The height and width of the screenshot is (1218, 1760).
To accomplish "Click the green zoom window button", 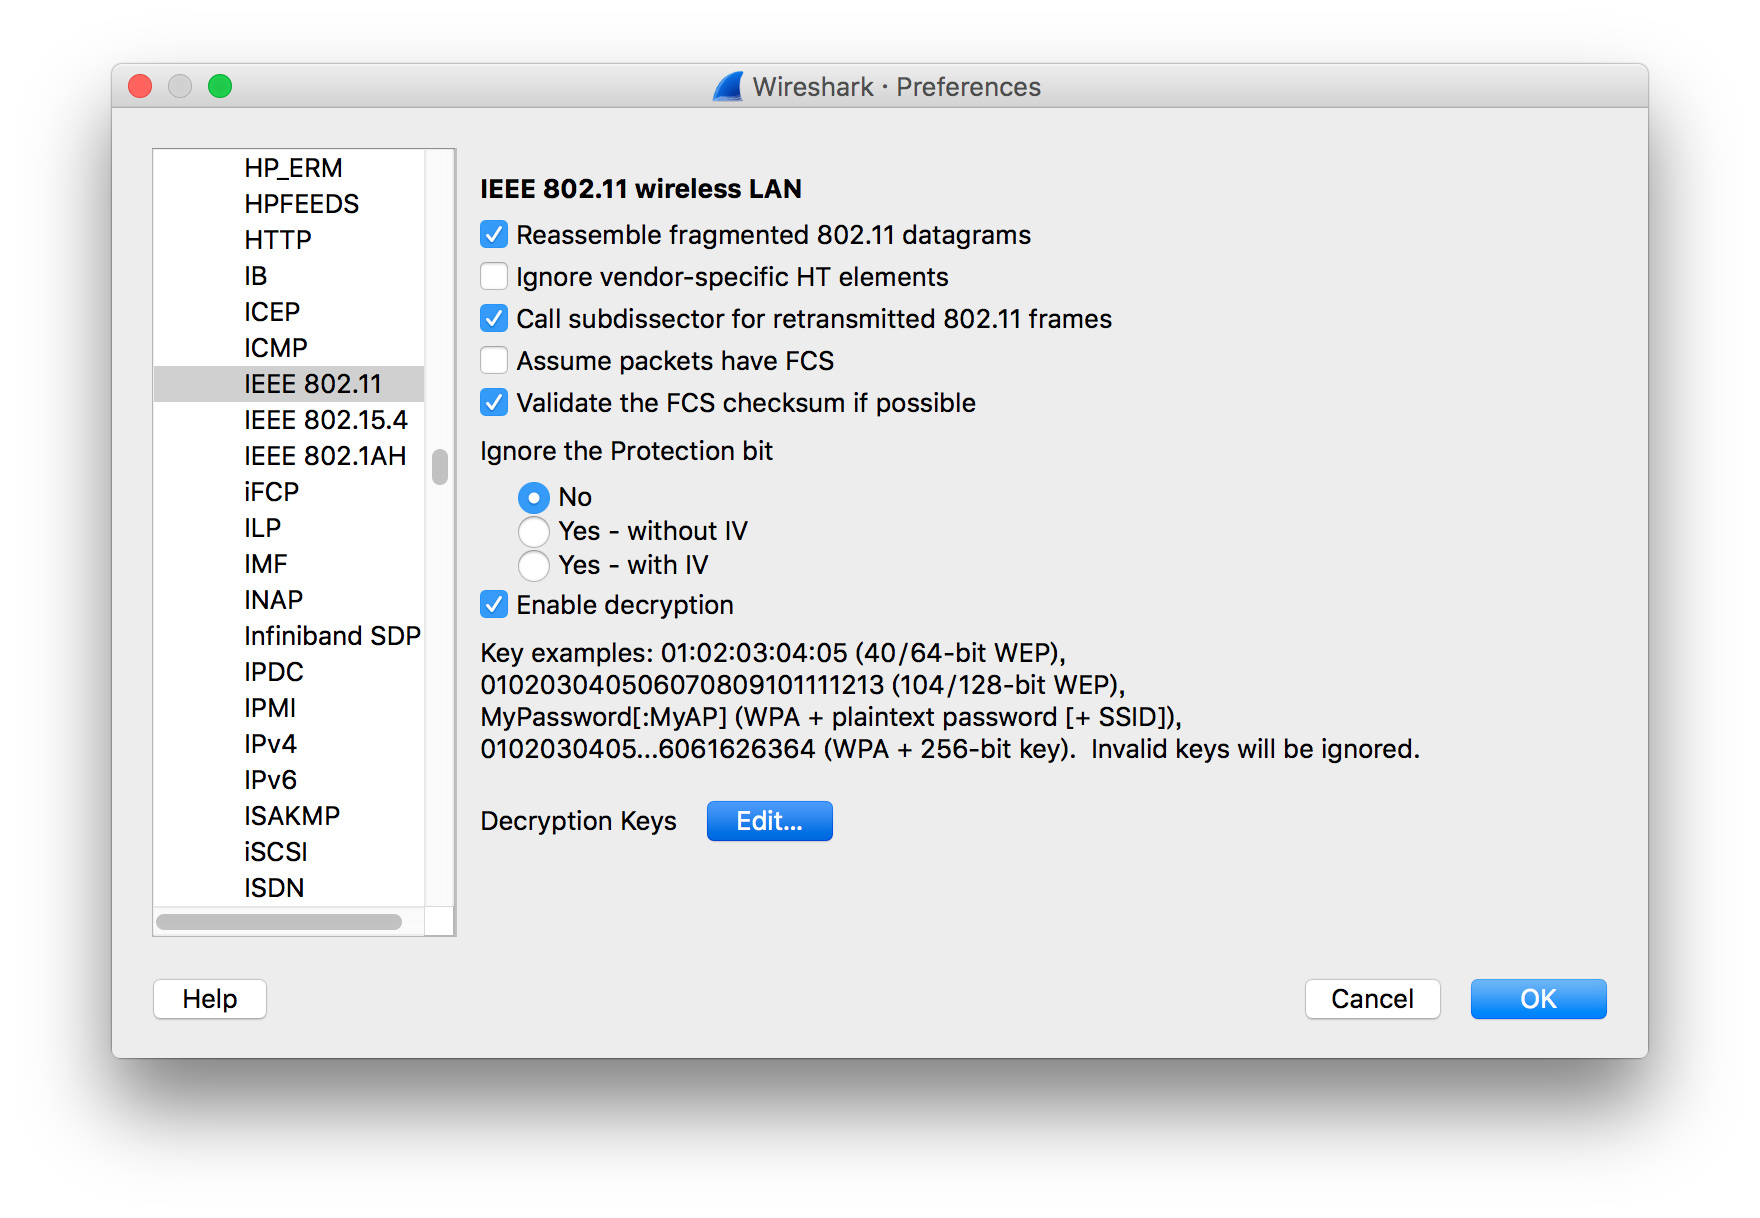I will pos(220,86).
